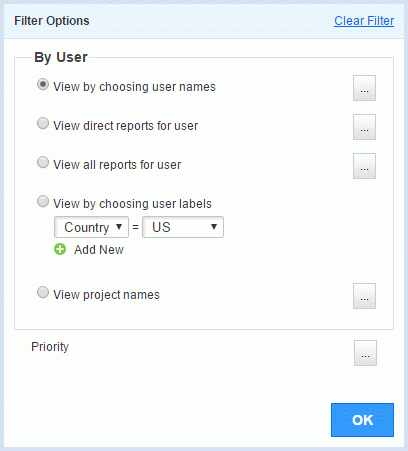Select View direct reports for user radio
Image resolution: width=408 pixels, height=451 pixels.
[x=43, y=124]
